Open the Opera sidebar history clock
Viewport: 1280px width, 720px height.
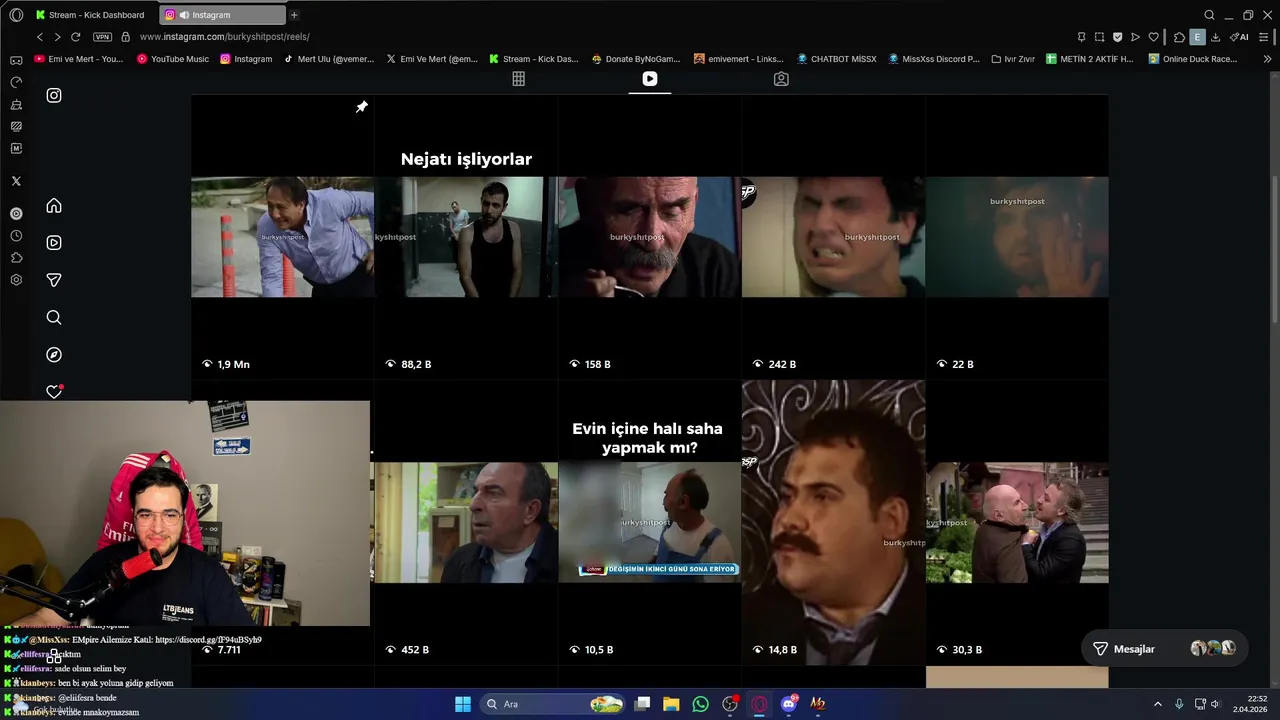click(16, 236)
